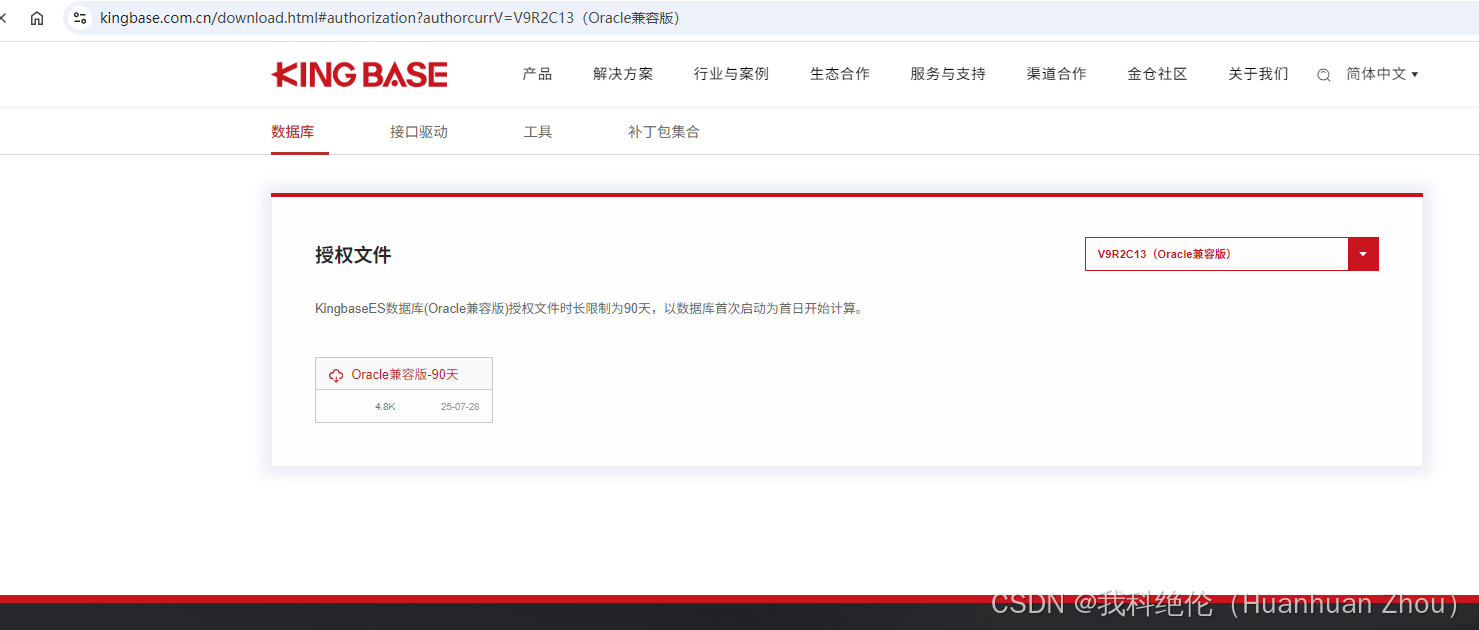Image resolution: width=1479 pixels, height=630 pixels.
Task: Open the site information icon in address bar
Action: pos(81,18)
